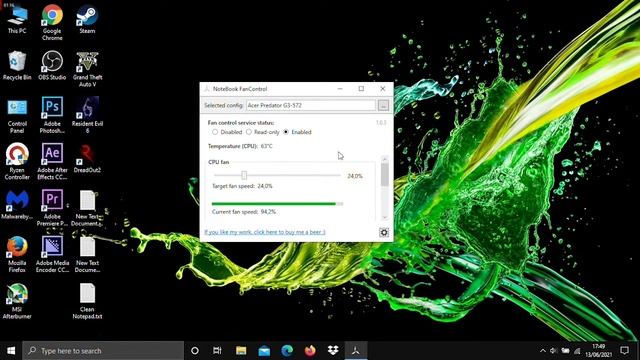Select the Control Panel desktop icon
Image resolution: width=640 pixels, height=360 pixels.
pyautogui.click(x=17, y=116)
